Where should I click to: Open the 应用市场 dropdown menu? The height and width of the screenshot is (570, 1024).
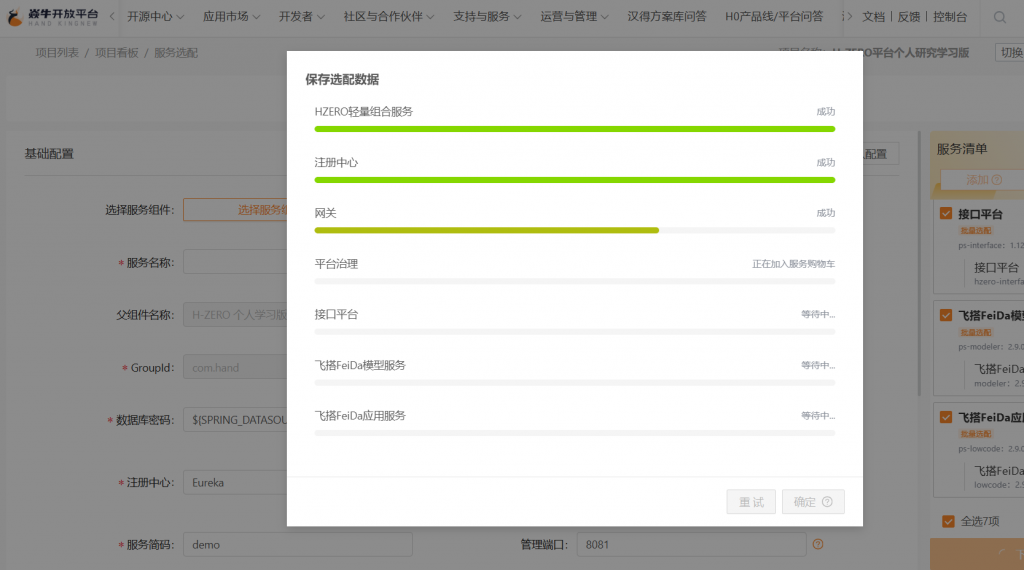pos(231,17)
